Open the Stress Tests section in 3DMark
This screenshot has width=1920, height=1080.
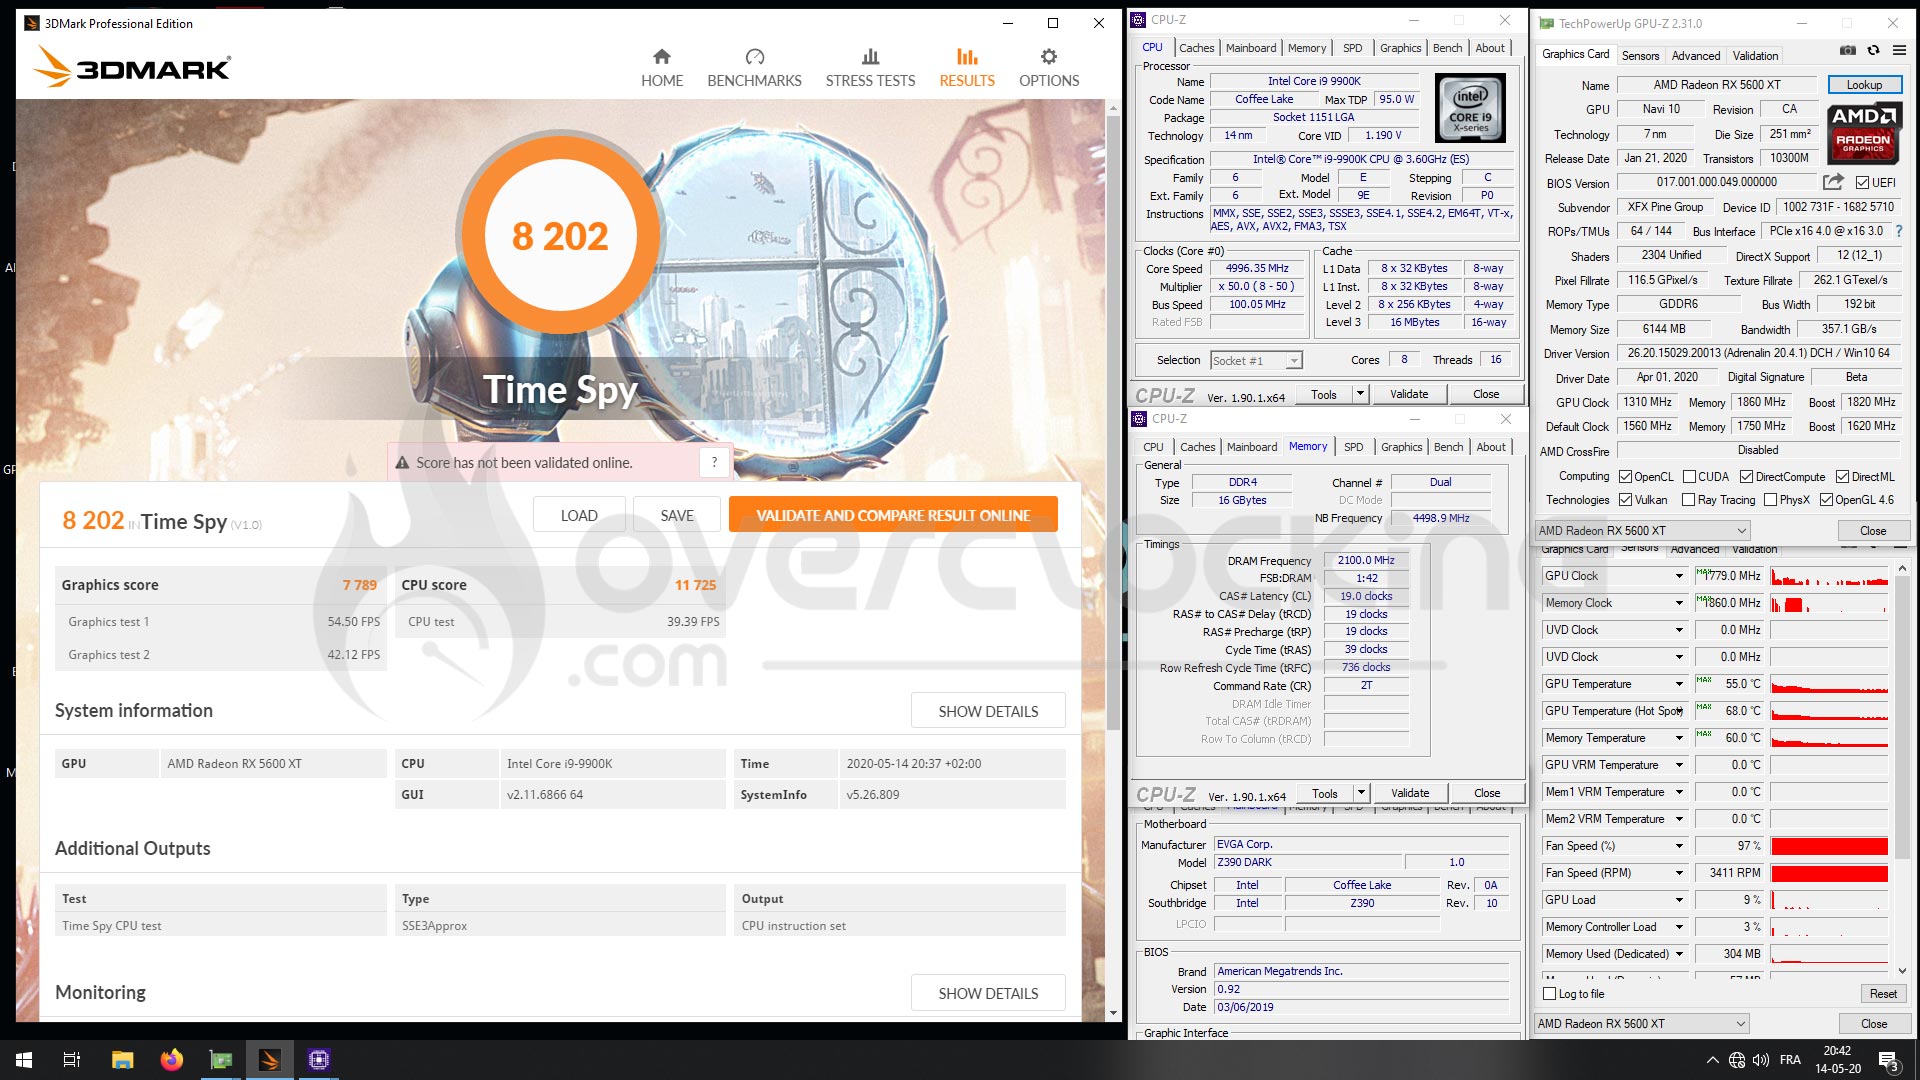point(870,68)
